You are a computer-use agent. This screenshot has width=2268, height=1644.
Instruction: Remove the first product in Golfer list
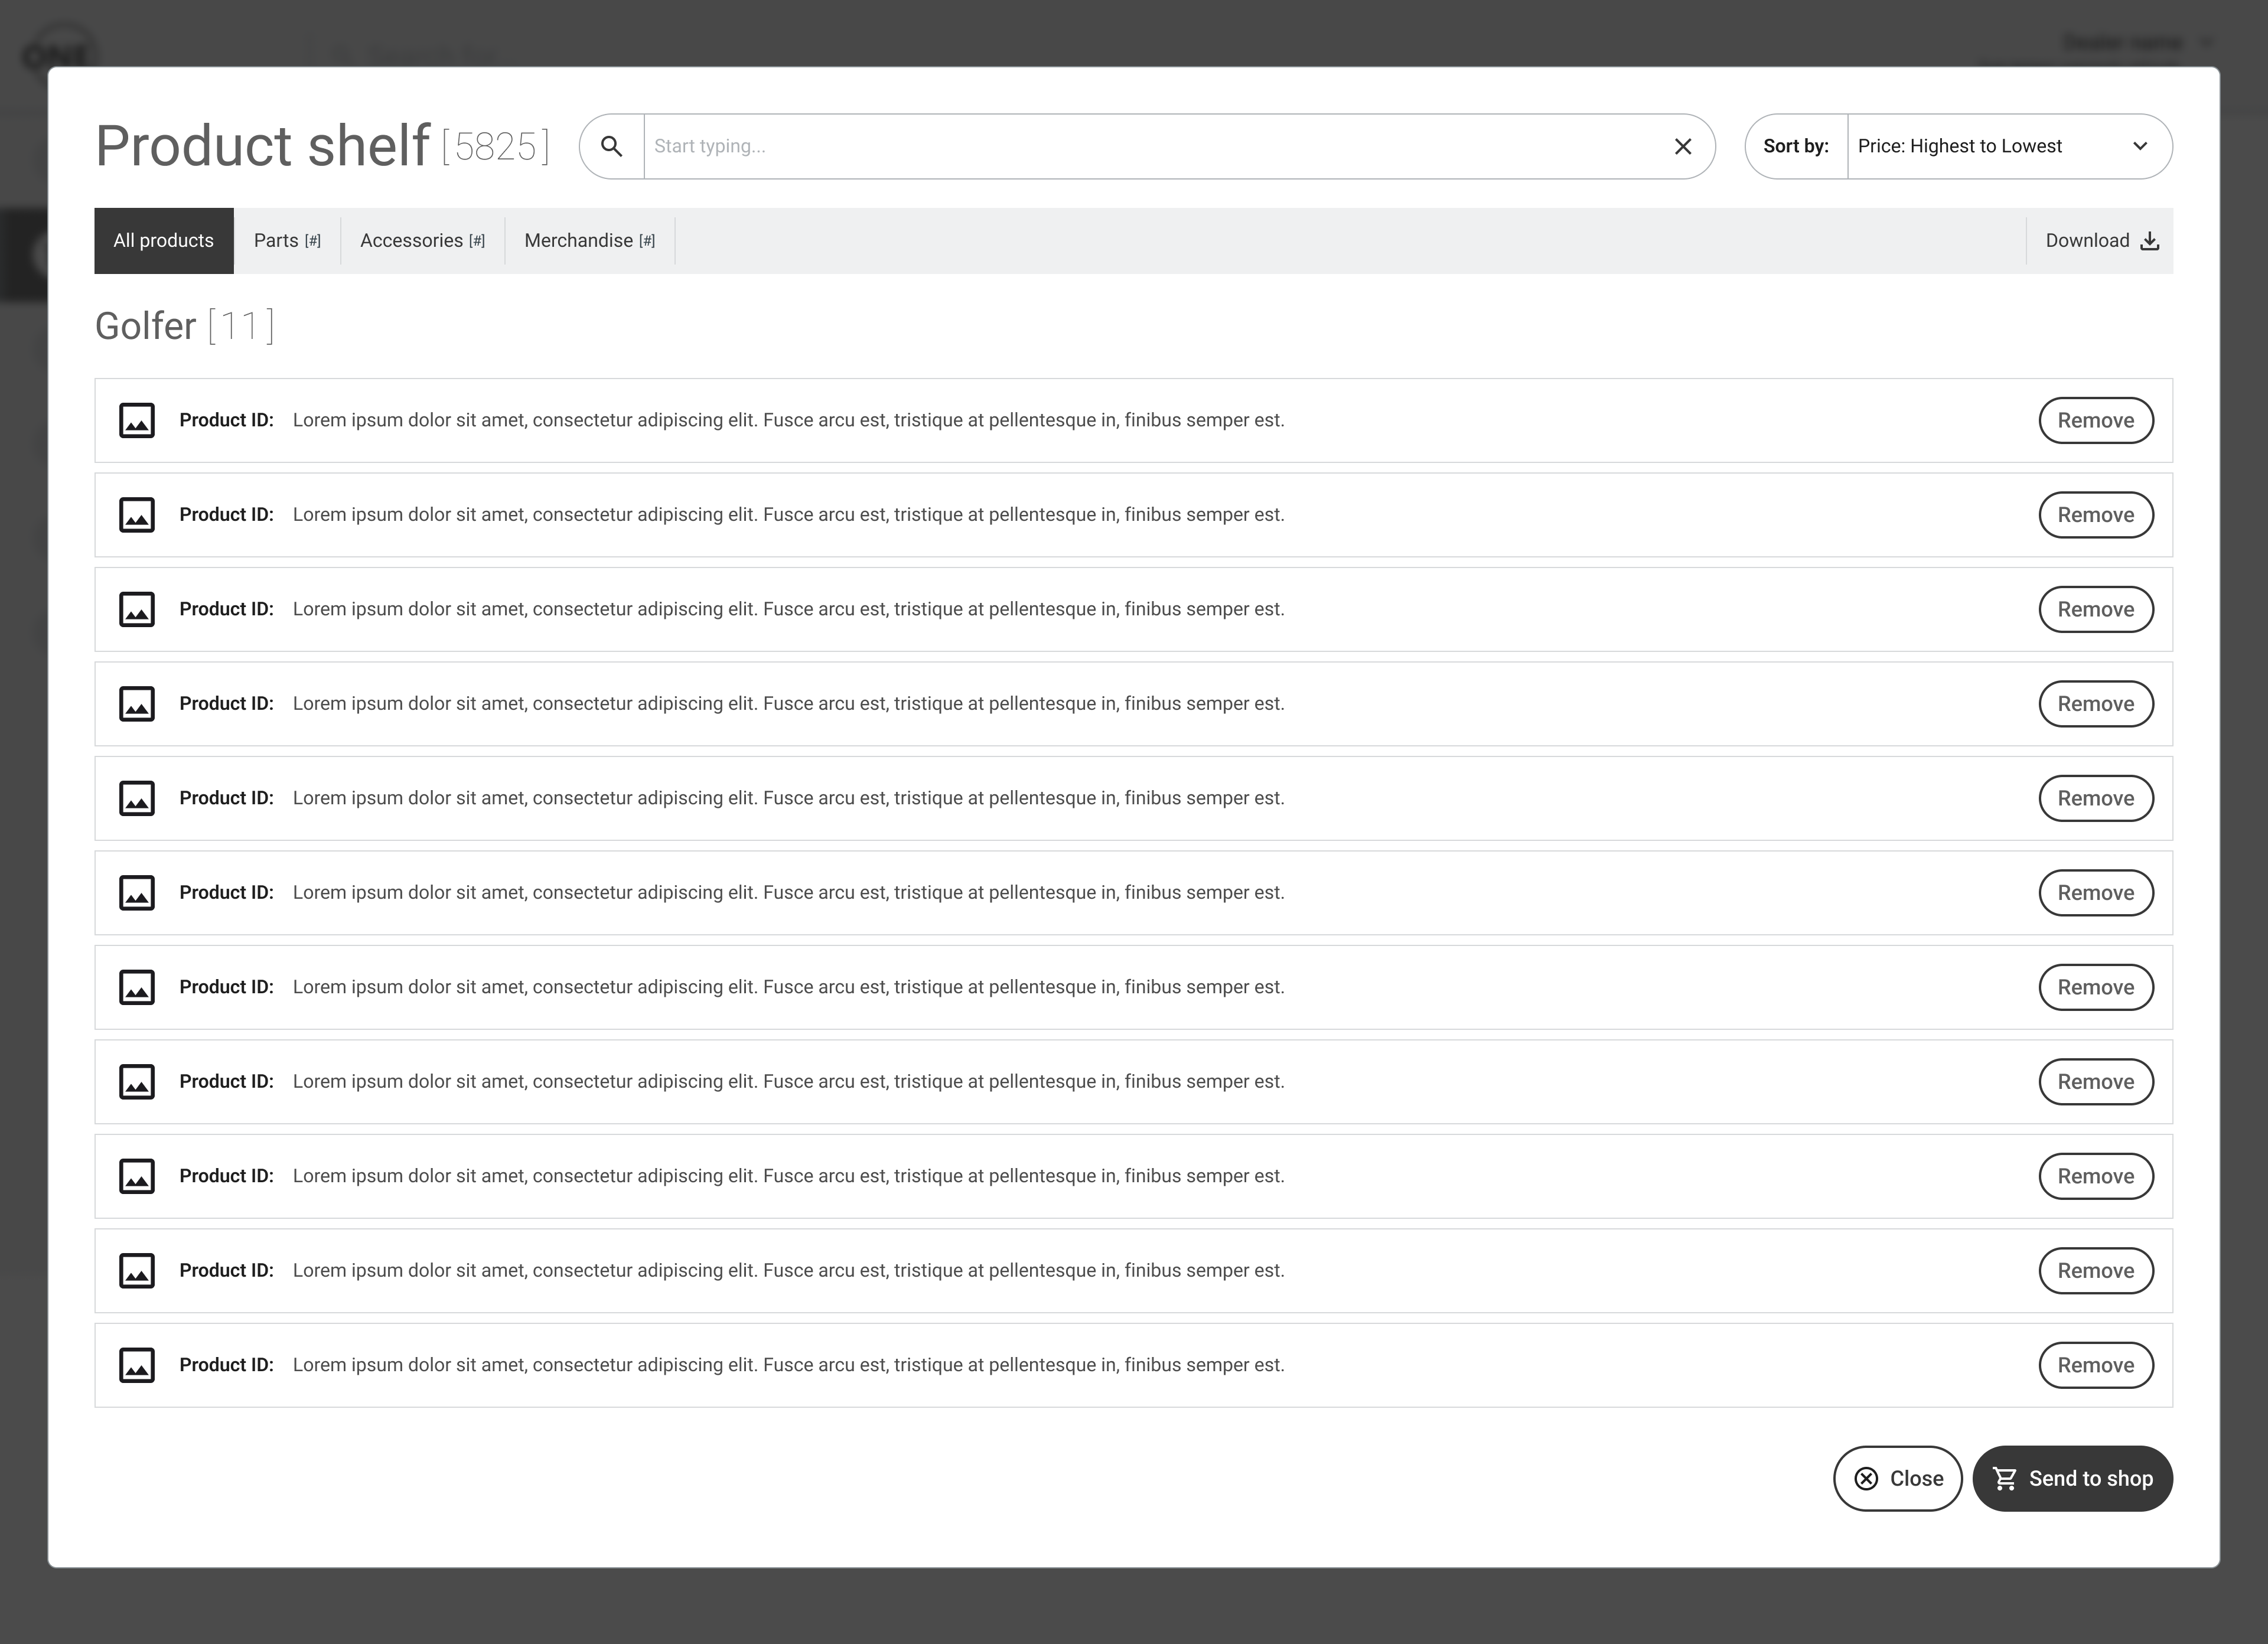2095,420
